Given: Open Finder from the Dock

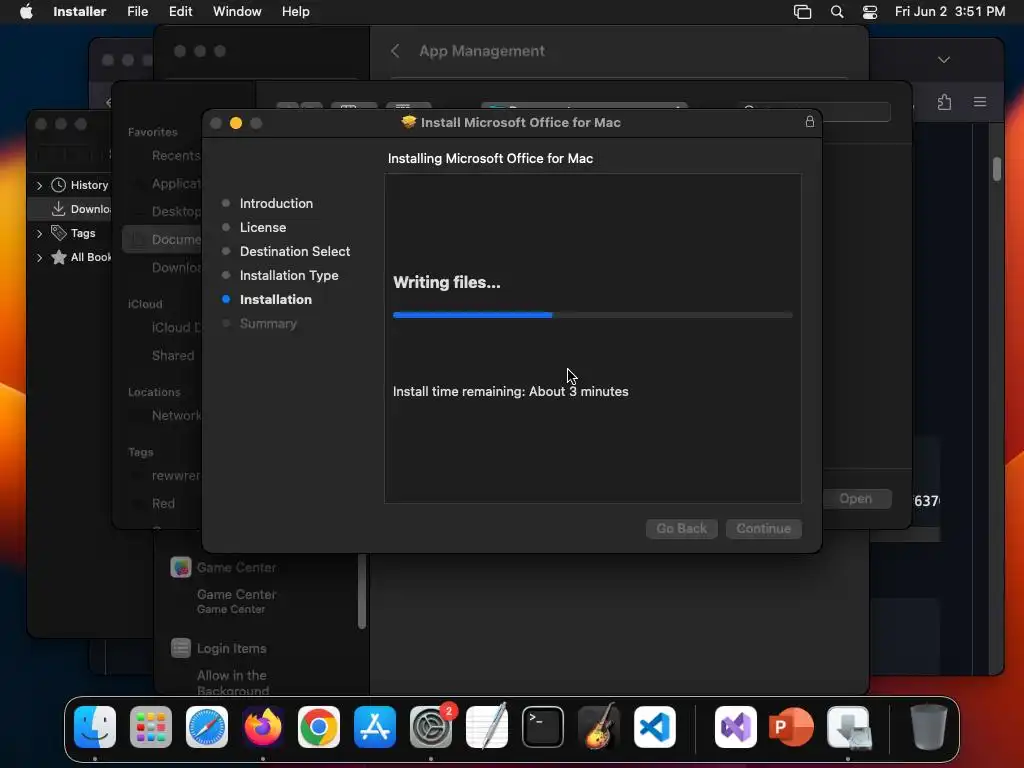Looking at the screenshot, I should tap(95, 727).
